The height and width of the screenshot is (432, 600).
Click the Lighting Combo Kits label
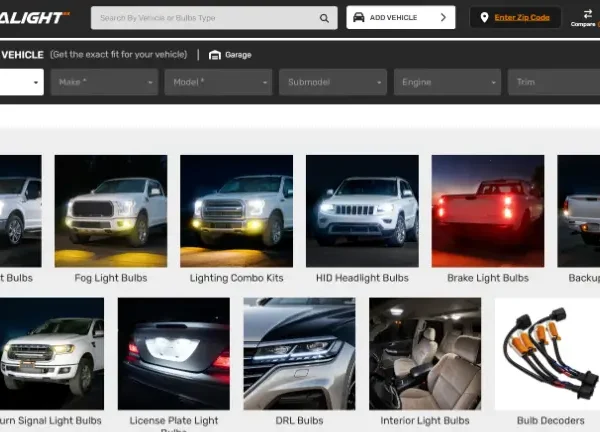236,278
